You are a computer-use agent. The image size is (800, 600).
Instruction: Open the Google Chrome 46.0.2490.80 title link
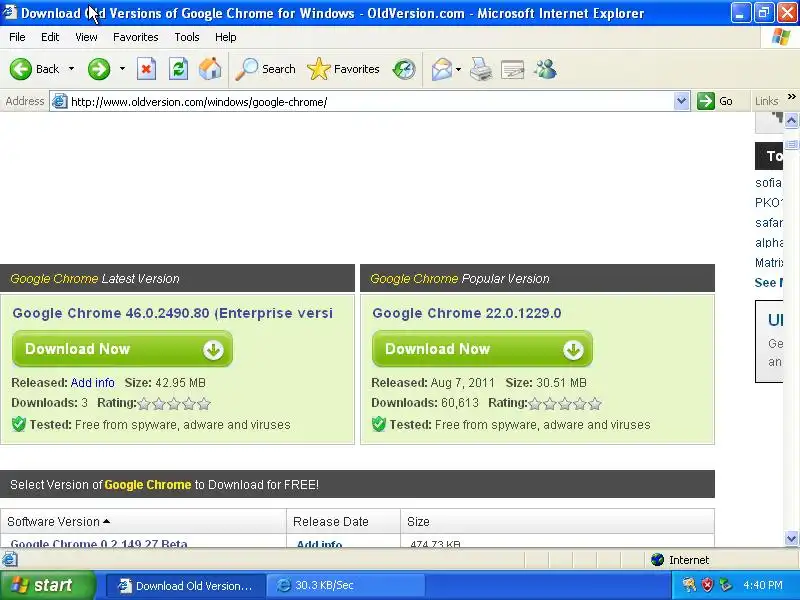172,313
